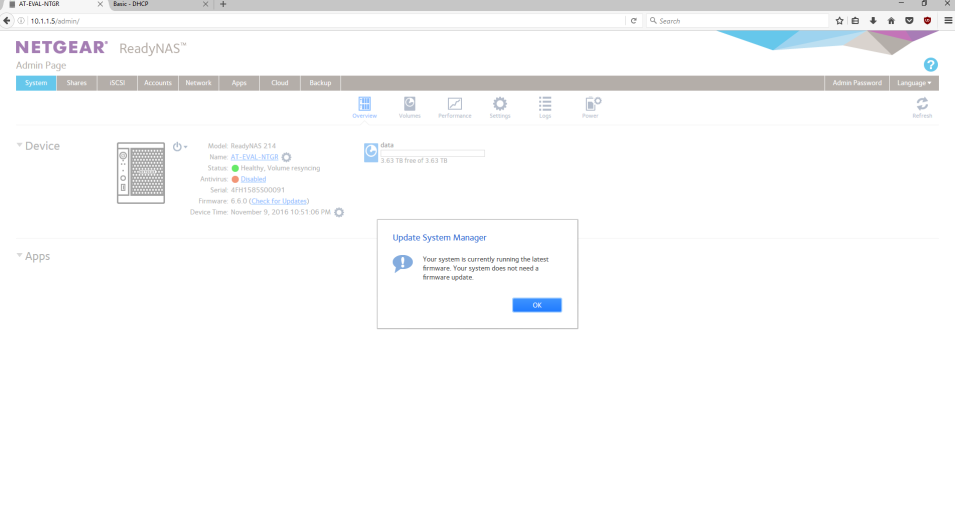
Task: Click the AT-EVAL-NTGR device name link
Action: click(x=254, y=157)
